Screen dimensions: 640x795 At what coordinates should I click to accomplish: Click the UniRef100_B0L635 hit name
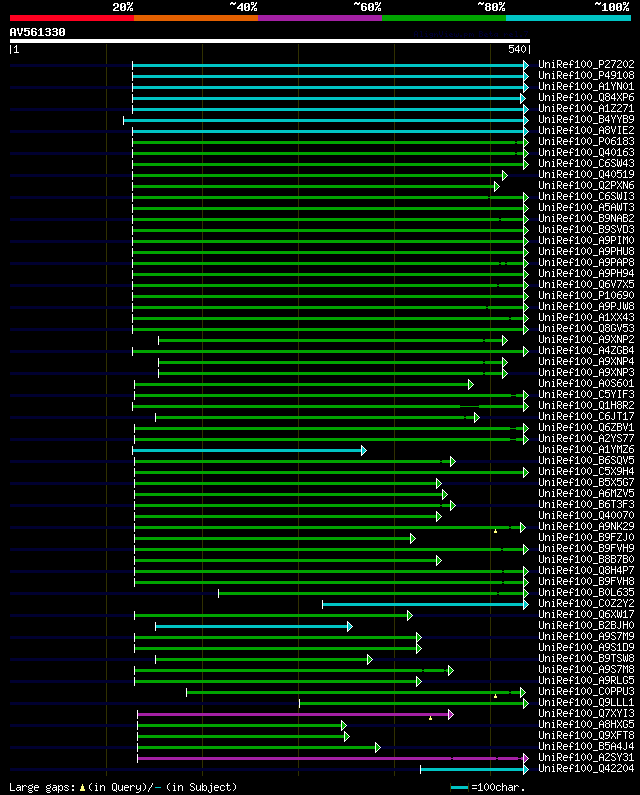tap(586, 593)
